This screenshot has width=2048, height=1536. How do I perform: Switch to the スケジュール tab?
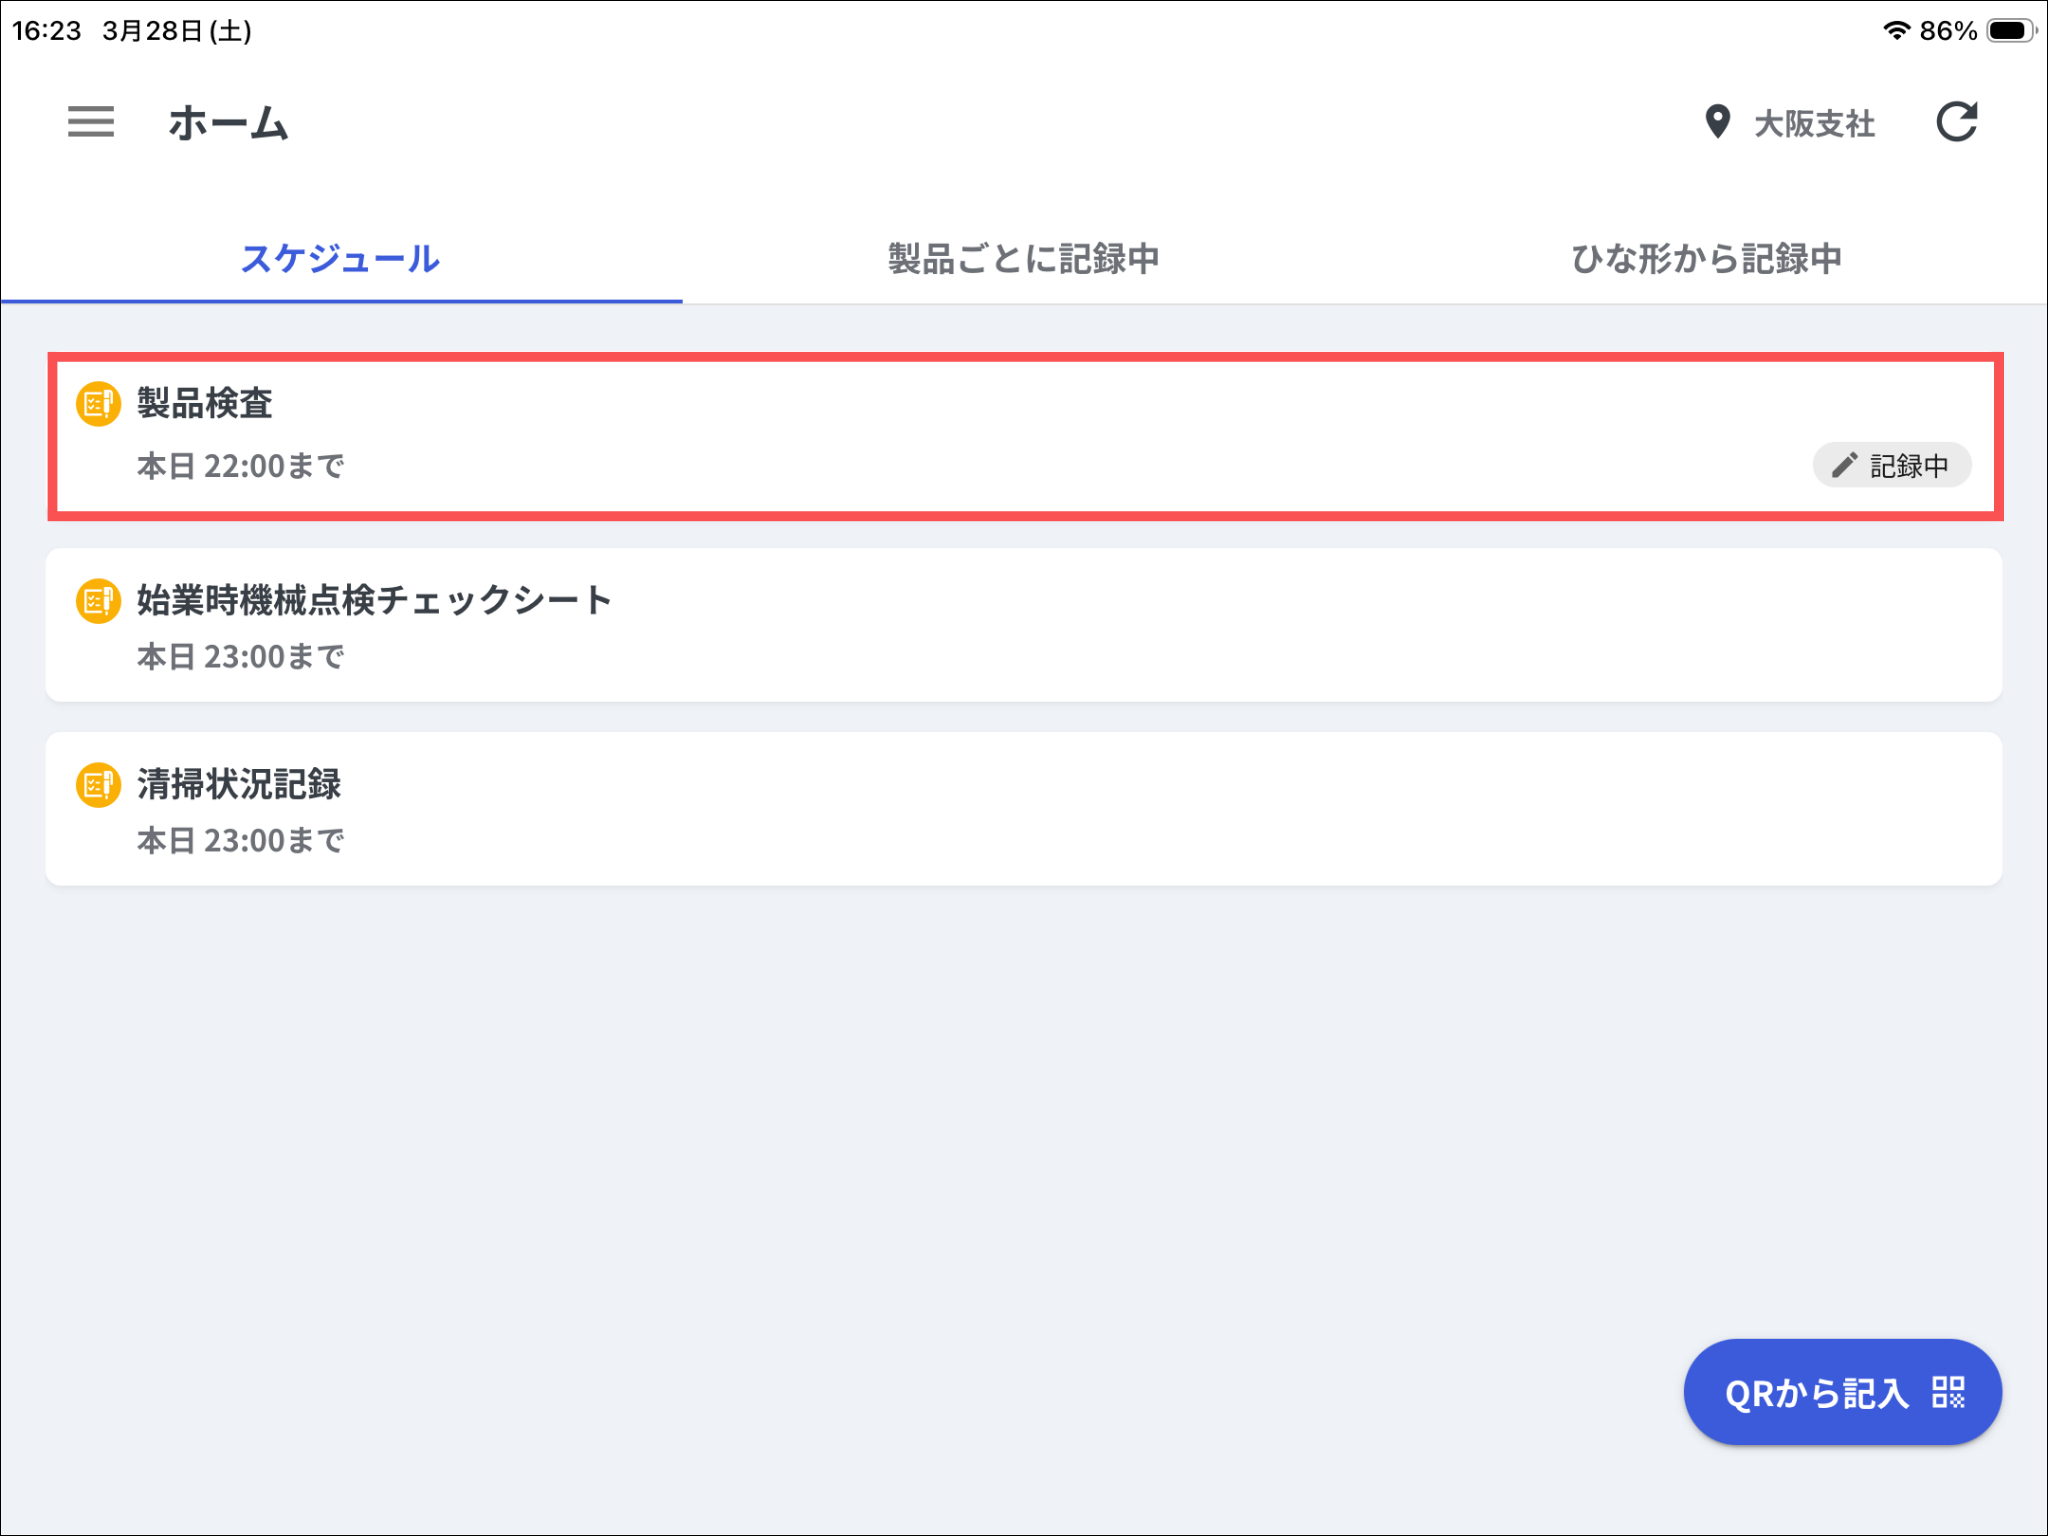coord(340,259)
